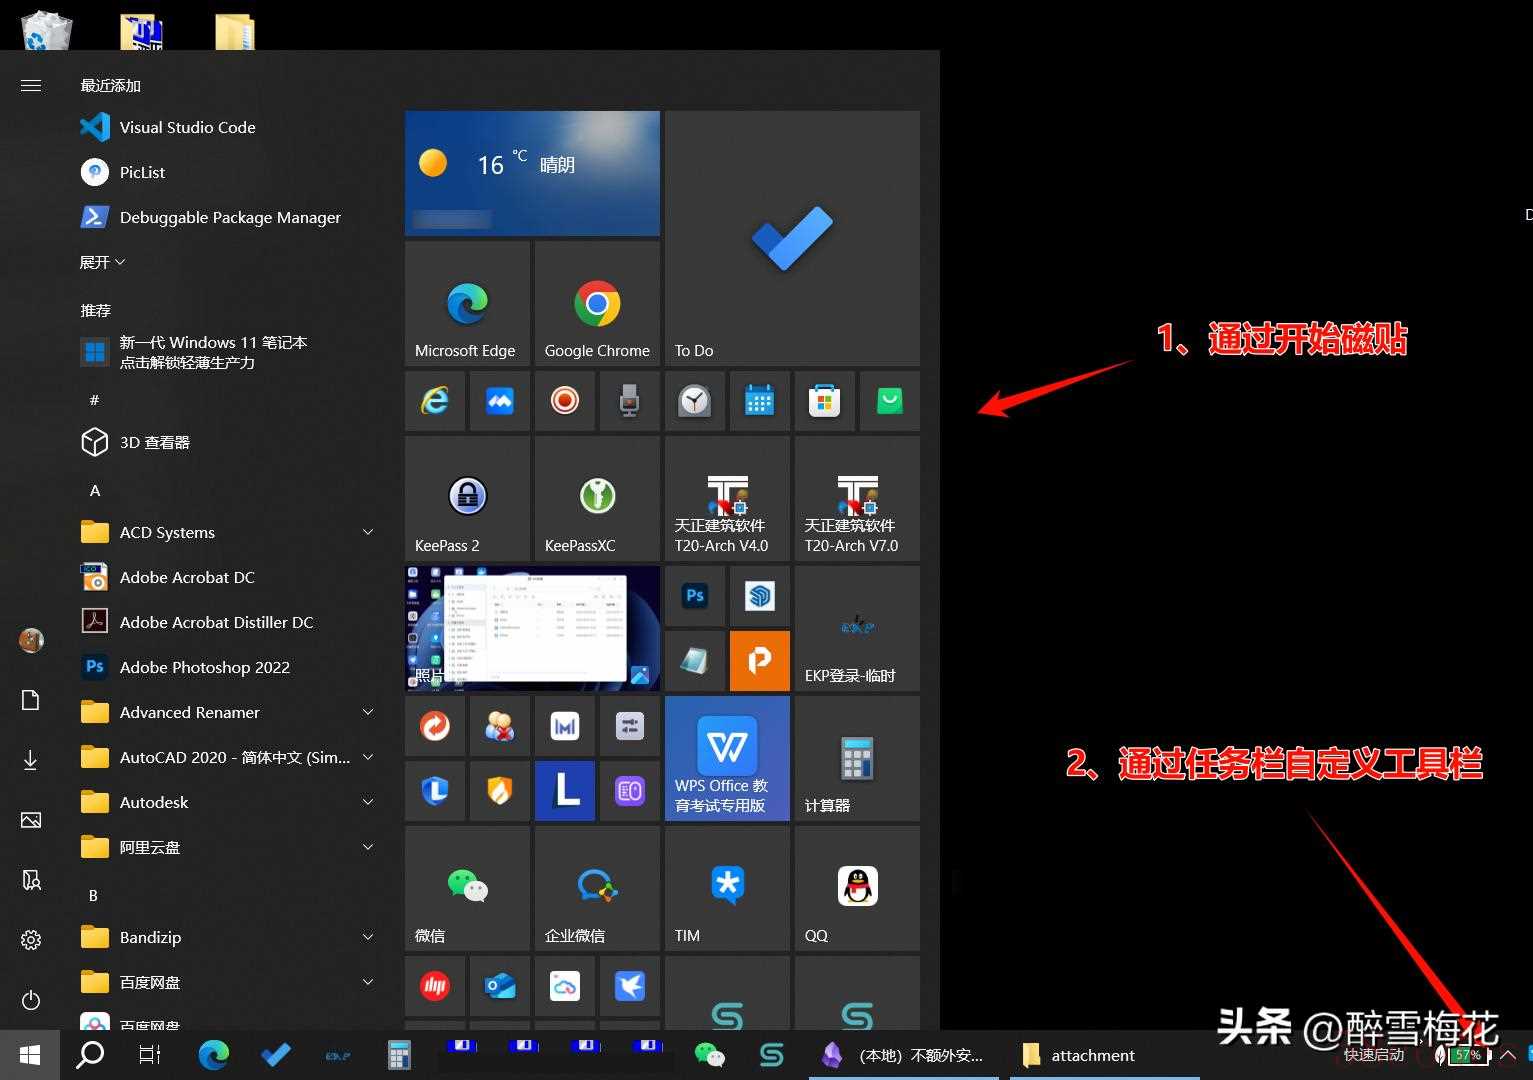Viewport: 1533px width, 1080px height.
Task: Open 天正建筑软件 T20-Arch V4.0 tile
Action: click(x=727, y=498)
